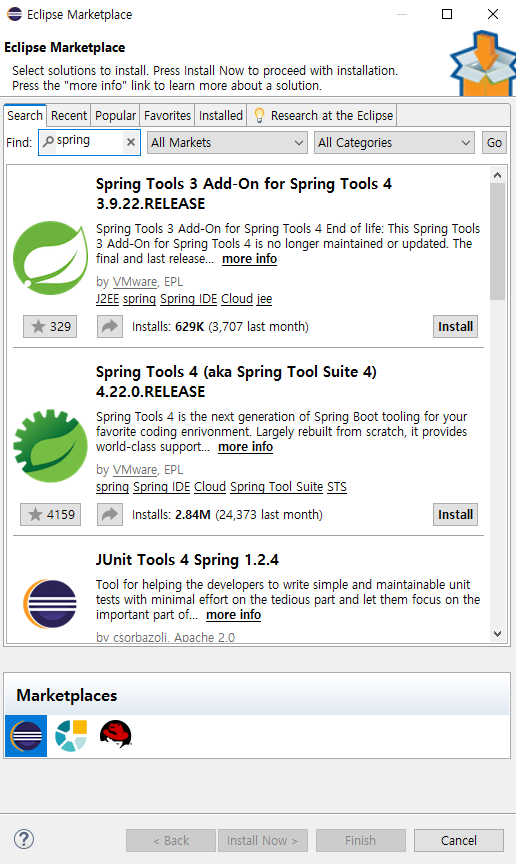Open Research at the Eclipse tab
Viewport: 516px width, 864px height.
pos(322,116)
